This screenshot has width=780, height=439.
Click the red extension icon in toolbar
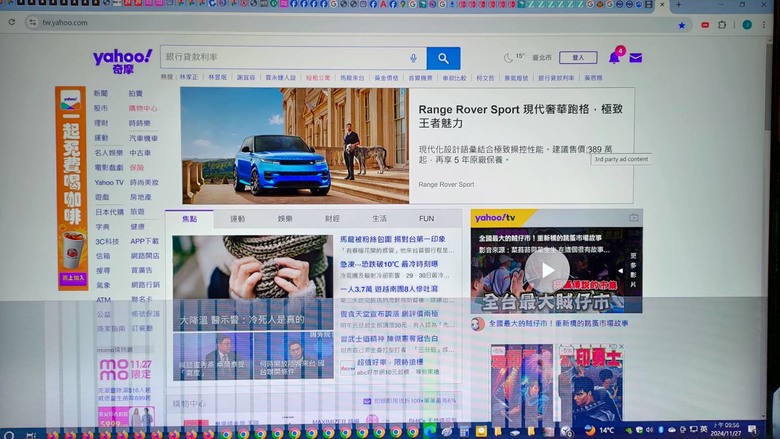(x=705, y=24)
